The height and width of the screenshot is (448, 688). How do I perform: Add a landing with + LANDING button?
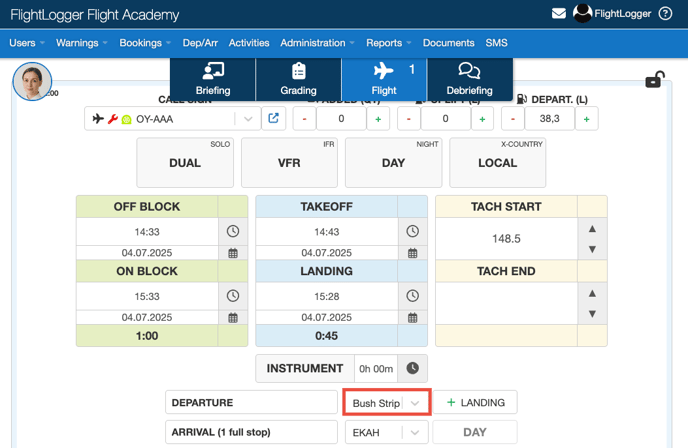(x=475, y=402)
